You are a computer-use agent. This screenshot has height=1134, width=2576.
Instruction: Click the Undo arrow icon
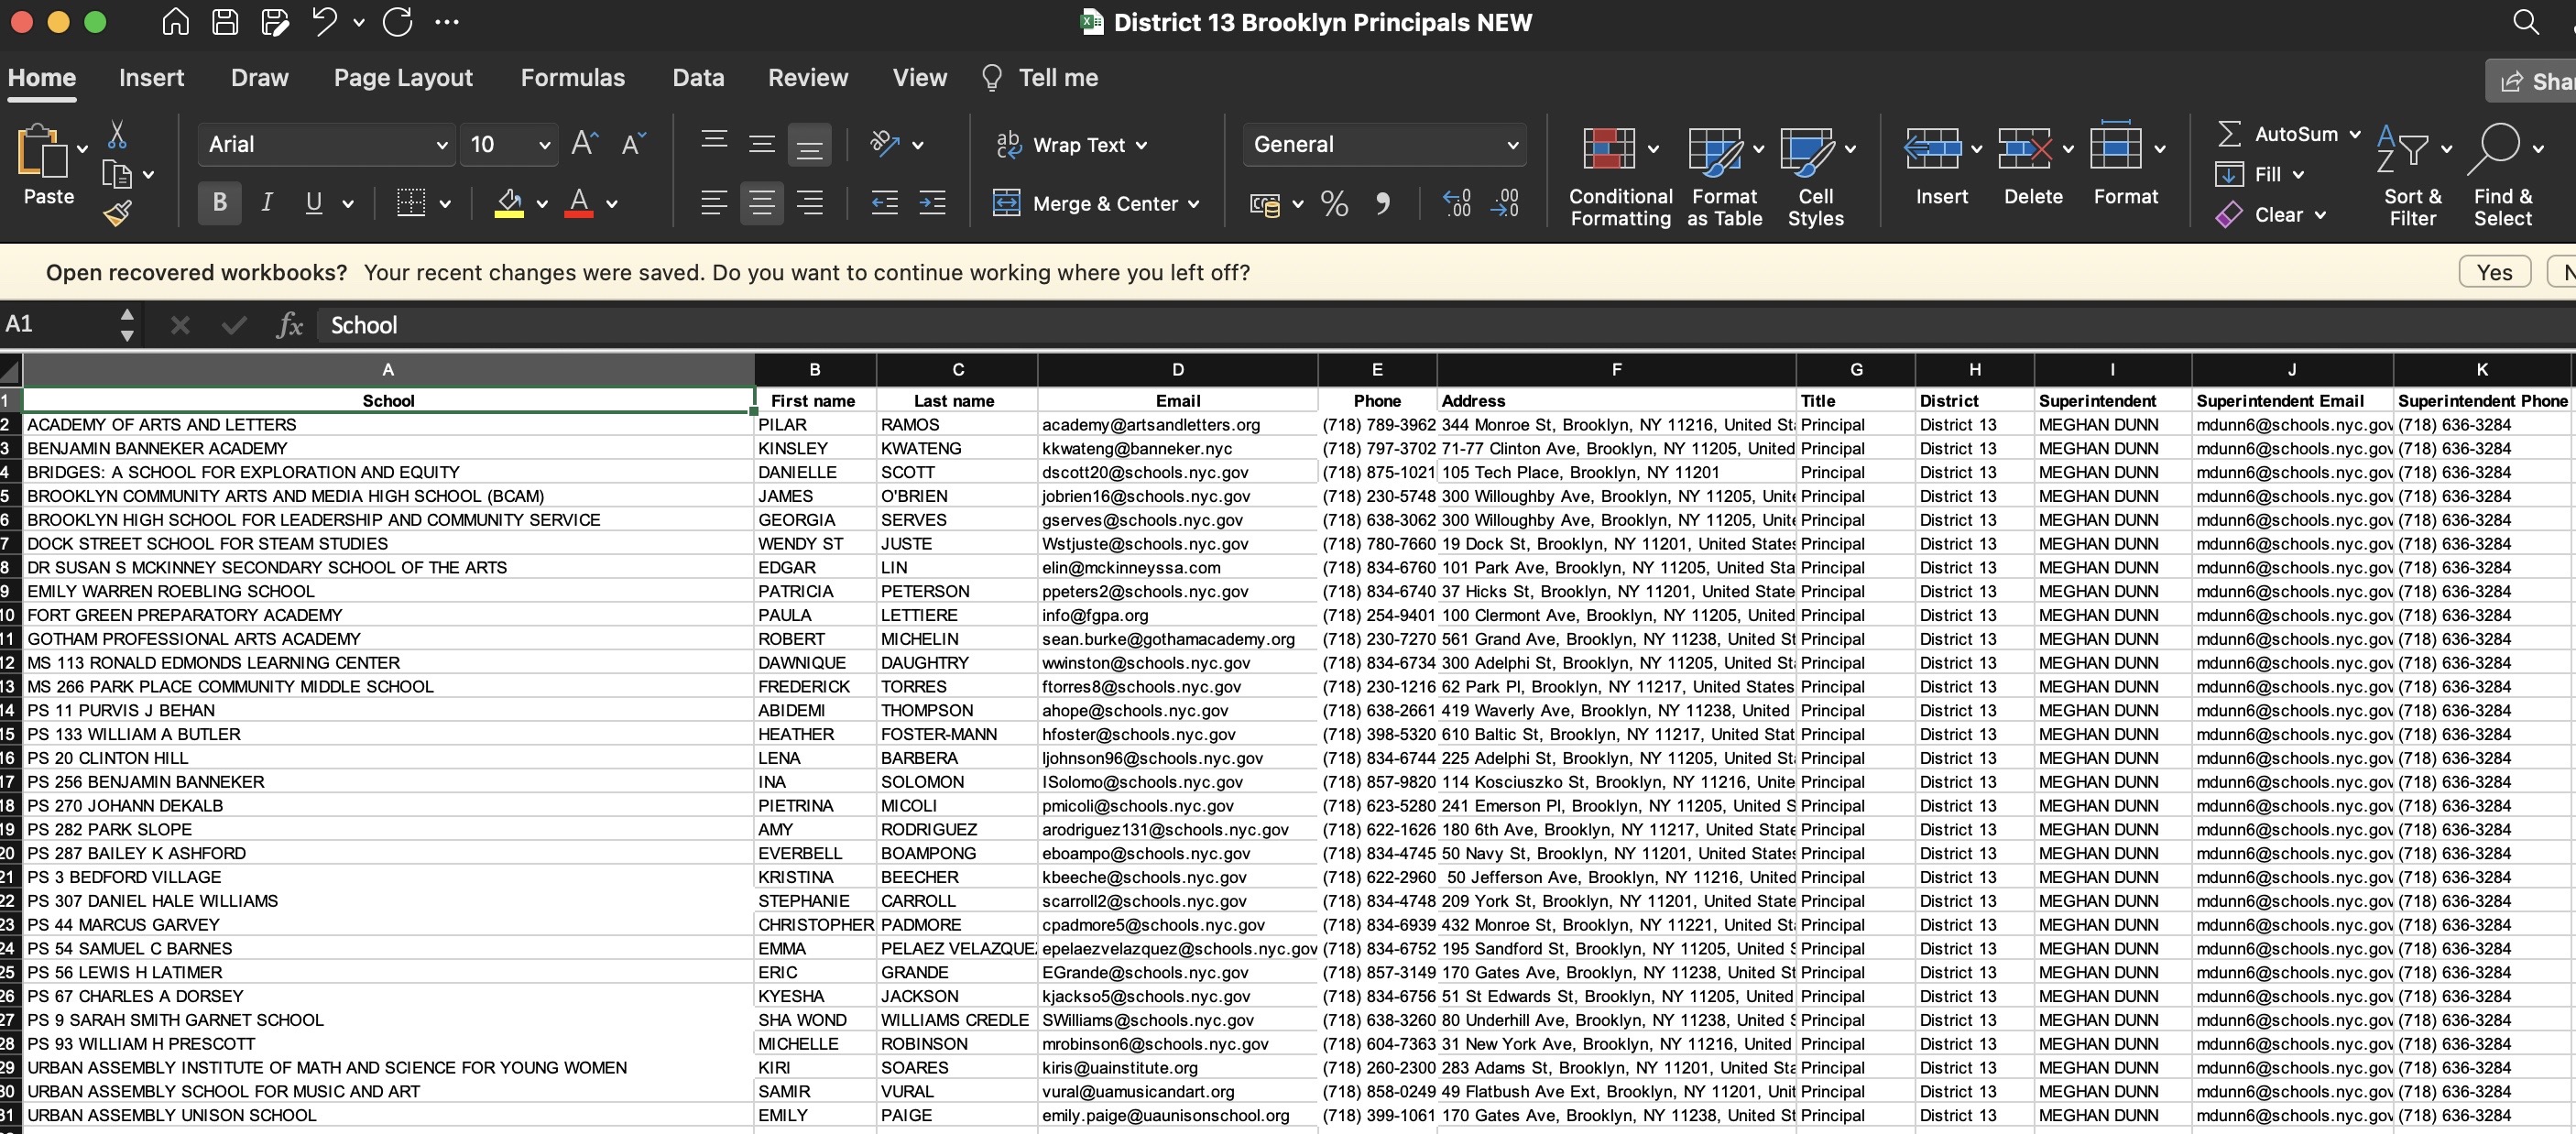(x=324, y=22)
